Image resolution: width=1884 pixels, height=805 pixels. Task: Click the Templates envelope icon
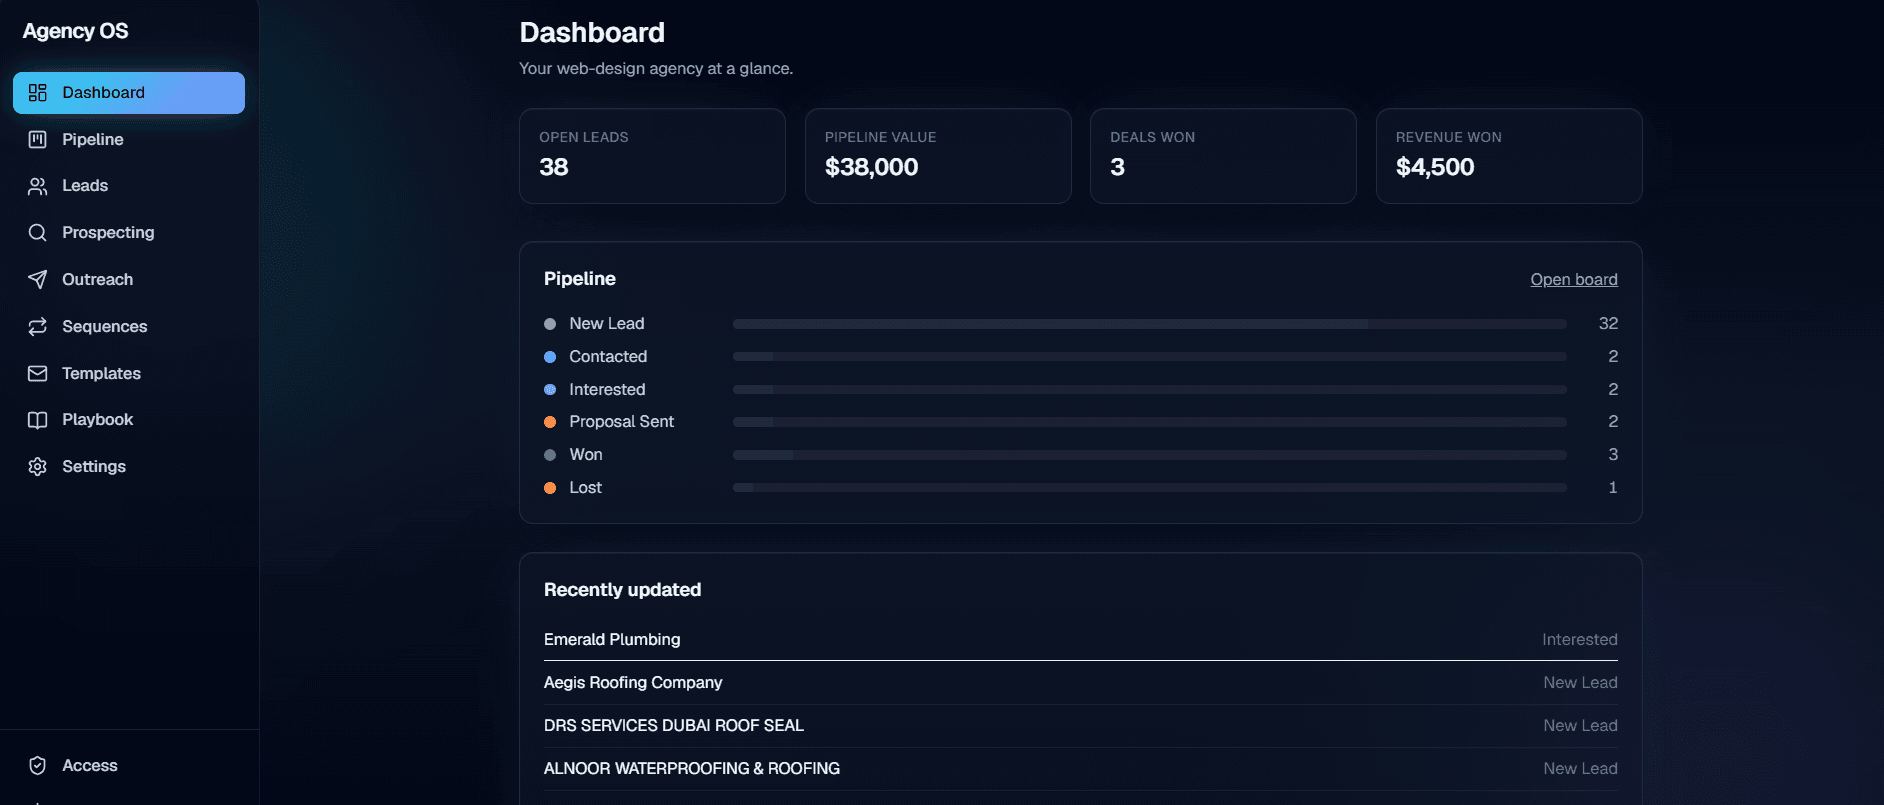(38, 373)
